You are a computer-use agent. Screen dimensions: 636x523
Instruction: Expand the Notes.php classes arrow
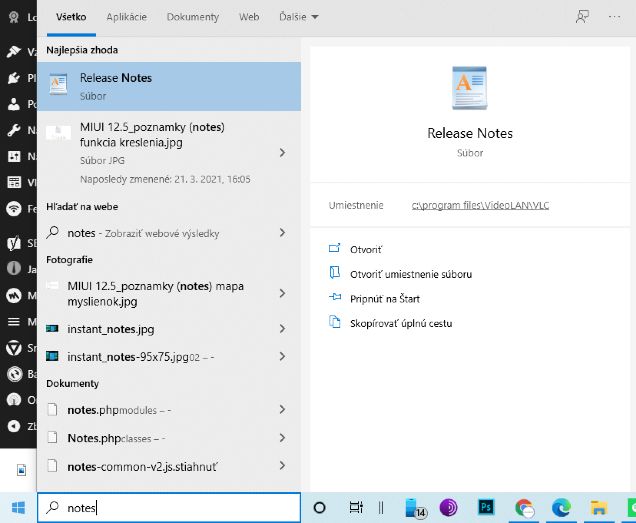point(282,438)
